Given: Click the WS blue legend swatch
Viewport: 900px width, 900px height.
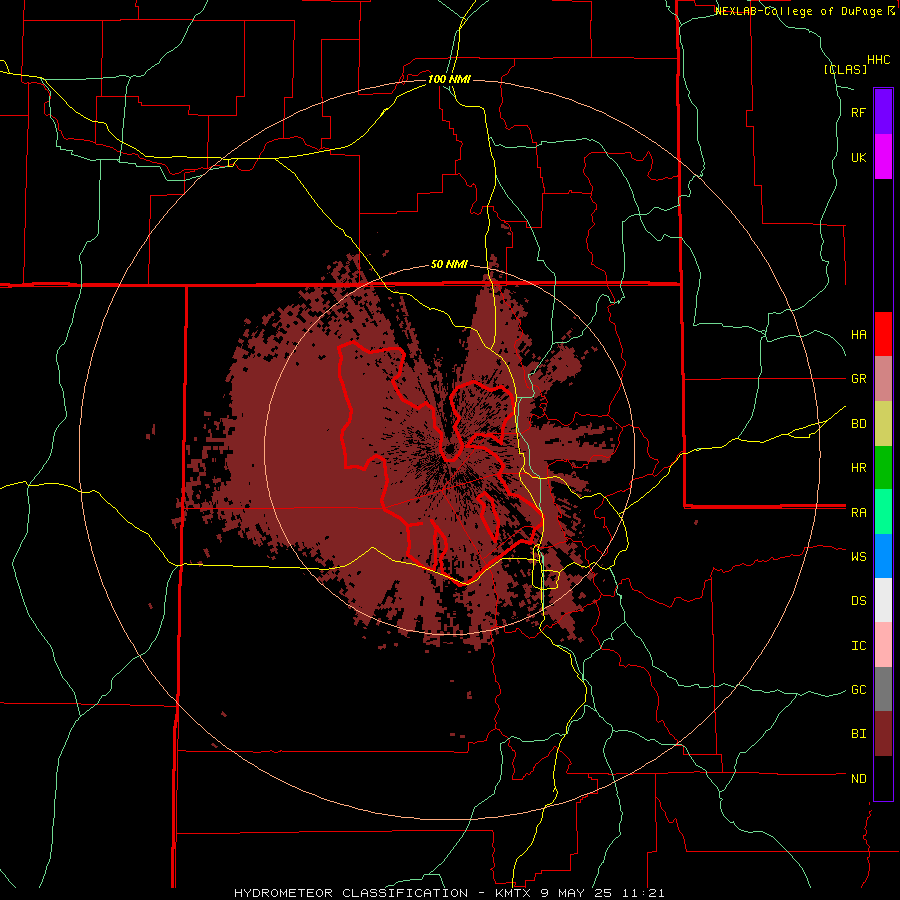Looking at the screenshot, I should point(883,556).
